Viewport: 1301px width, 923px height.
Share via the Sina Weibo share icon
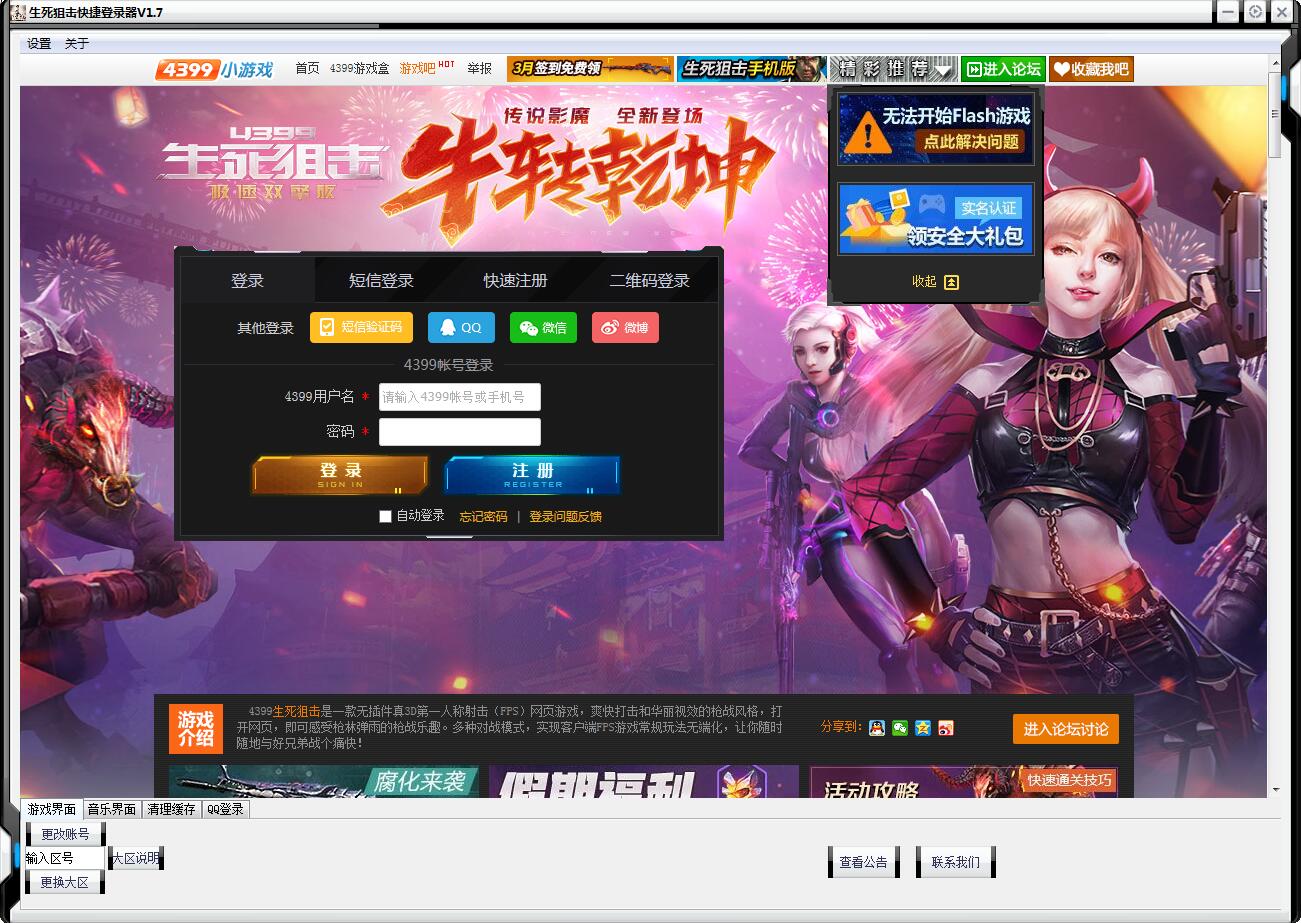945,729
